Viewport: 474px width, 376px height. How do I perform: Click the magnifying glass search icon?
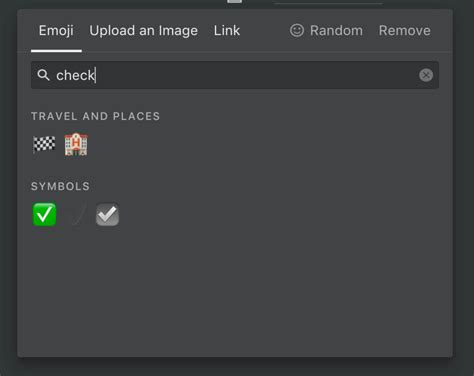tap(43, 75)
